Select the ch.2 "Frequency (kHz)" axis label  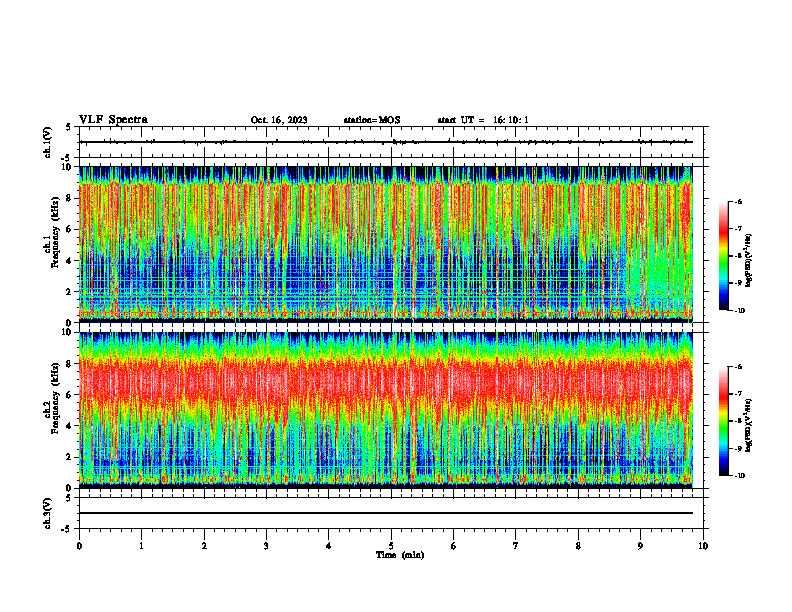[55, 398]
